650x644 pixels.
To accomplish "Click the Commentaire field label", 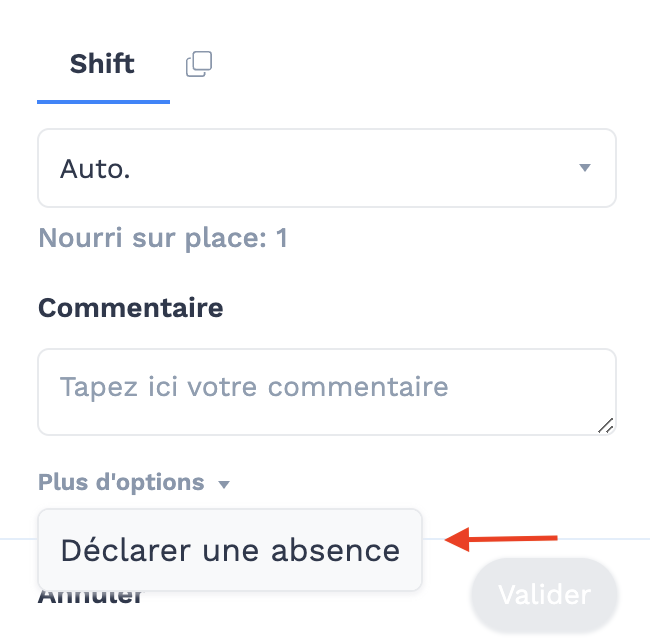I will coord(131,308).
